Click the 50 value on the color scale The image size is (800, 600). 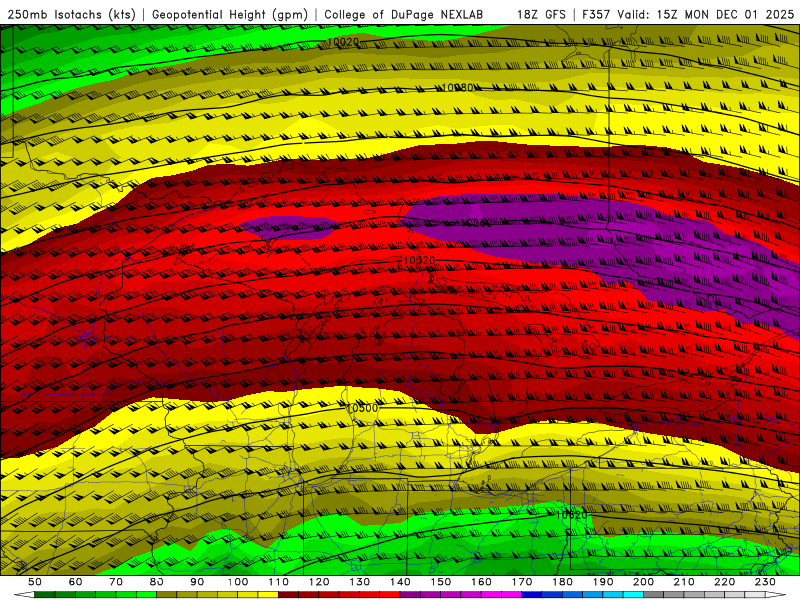pos(35,582)
